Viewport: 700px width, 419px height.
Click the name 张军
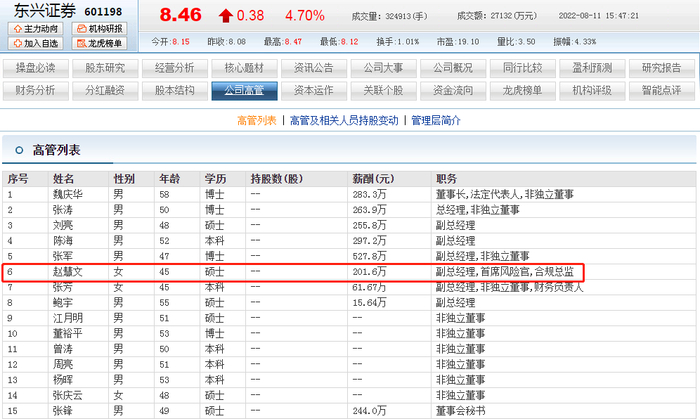pos(63,256)
